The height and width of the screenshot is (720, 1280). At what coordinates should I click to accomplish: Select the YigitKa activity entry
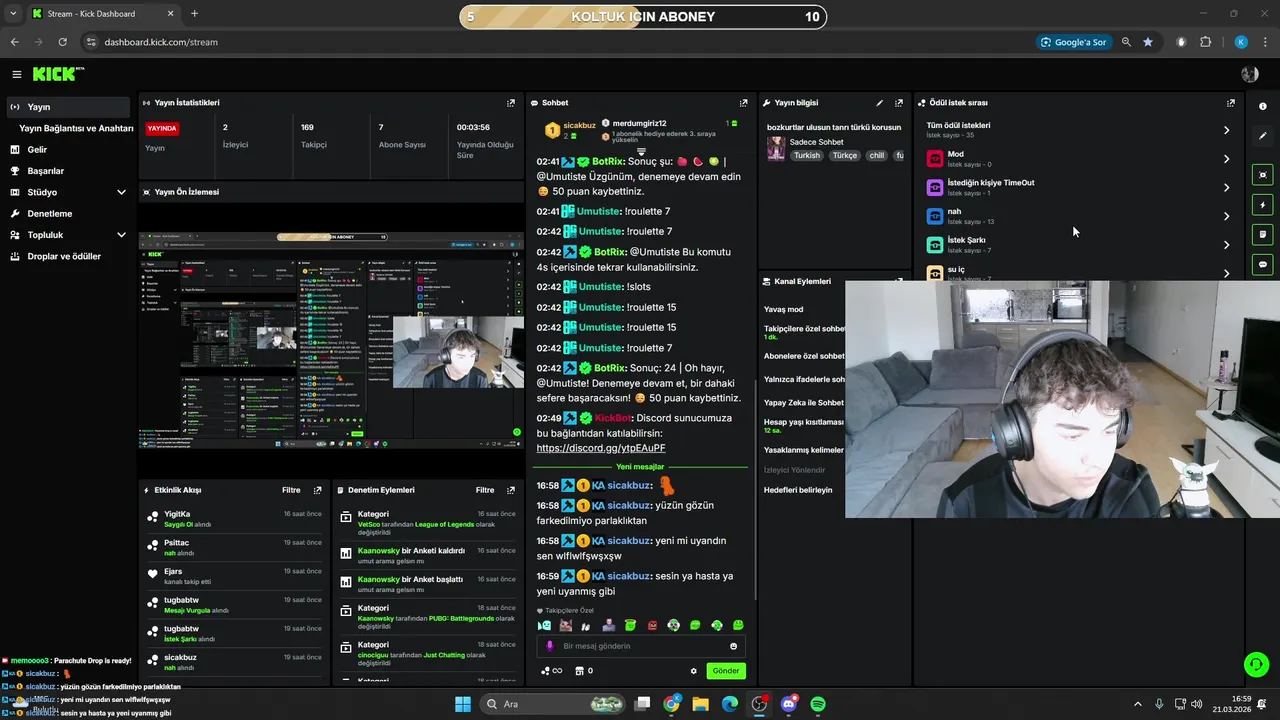click(x=235, y=518)
